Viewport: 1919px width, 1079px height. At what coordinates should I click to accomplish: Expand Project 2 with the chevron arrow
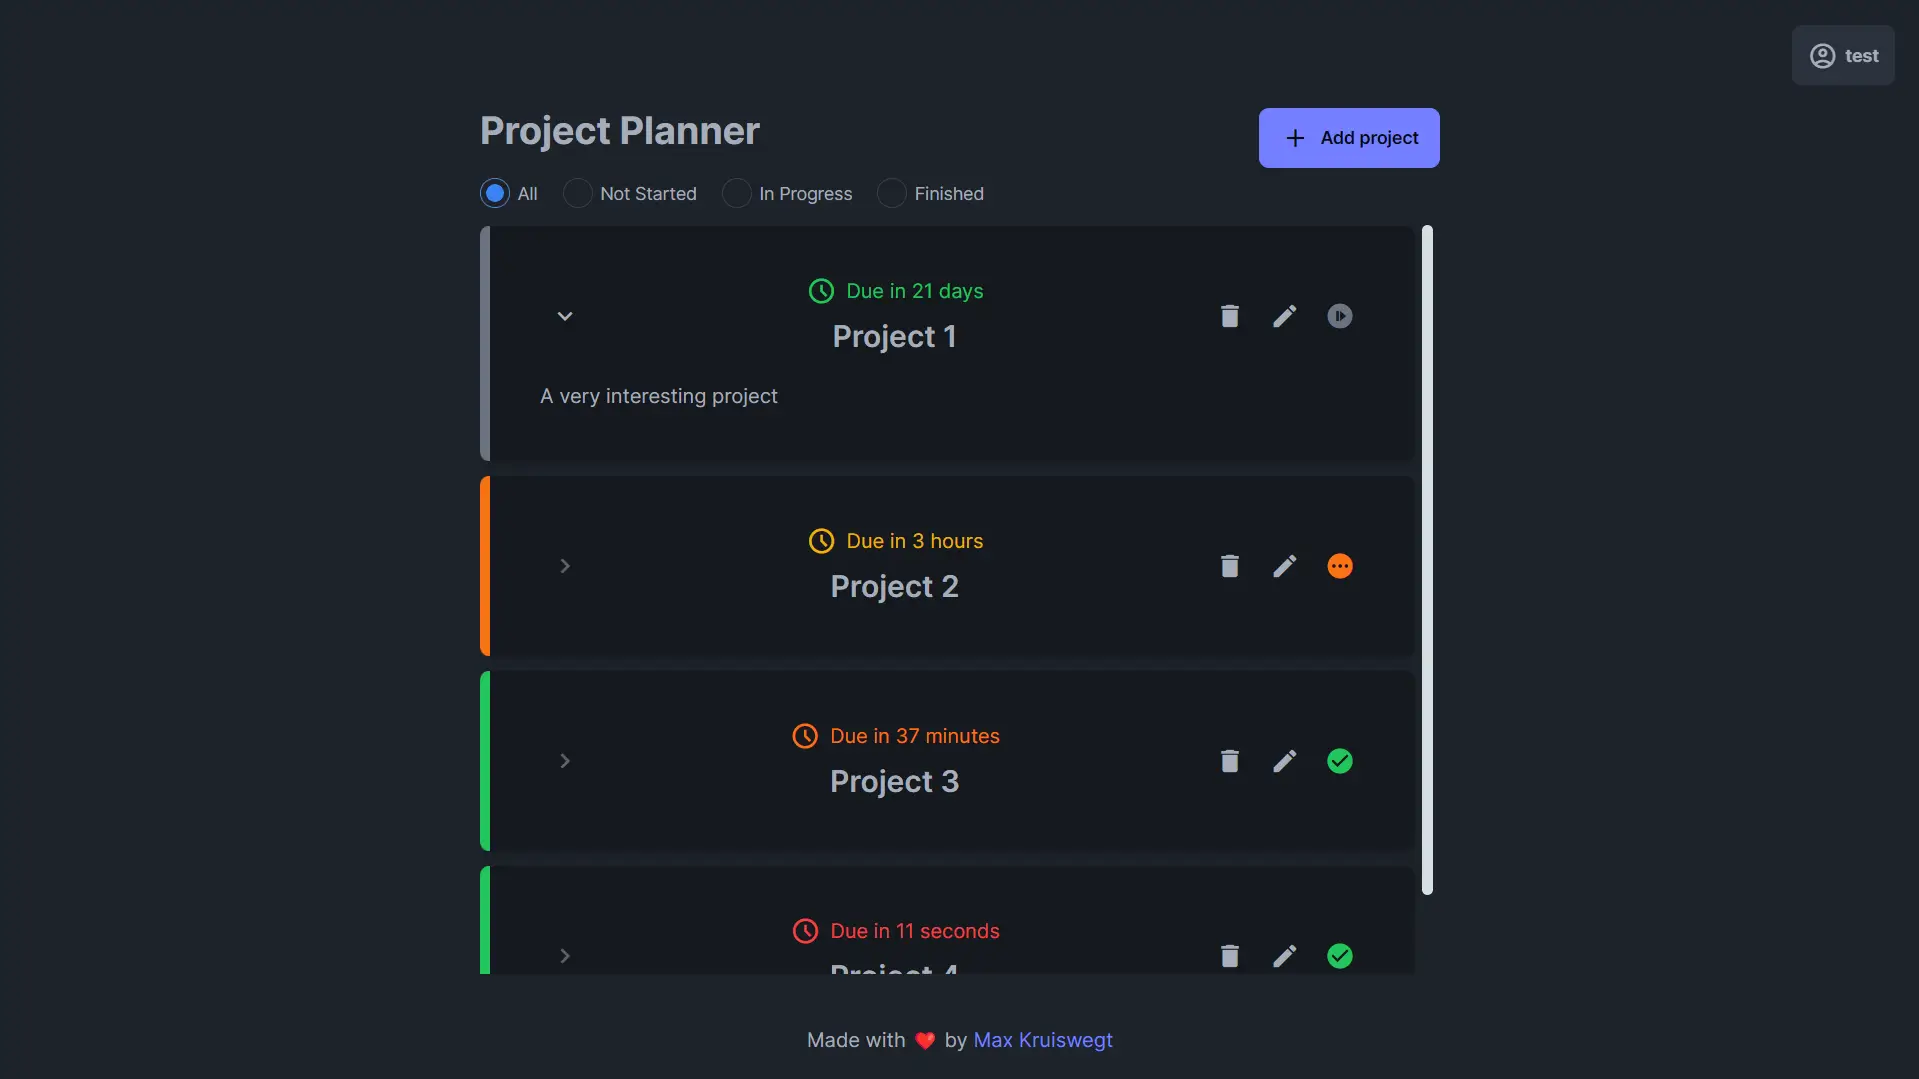point(565,565)
